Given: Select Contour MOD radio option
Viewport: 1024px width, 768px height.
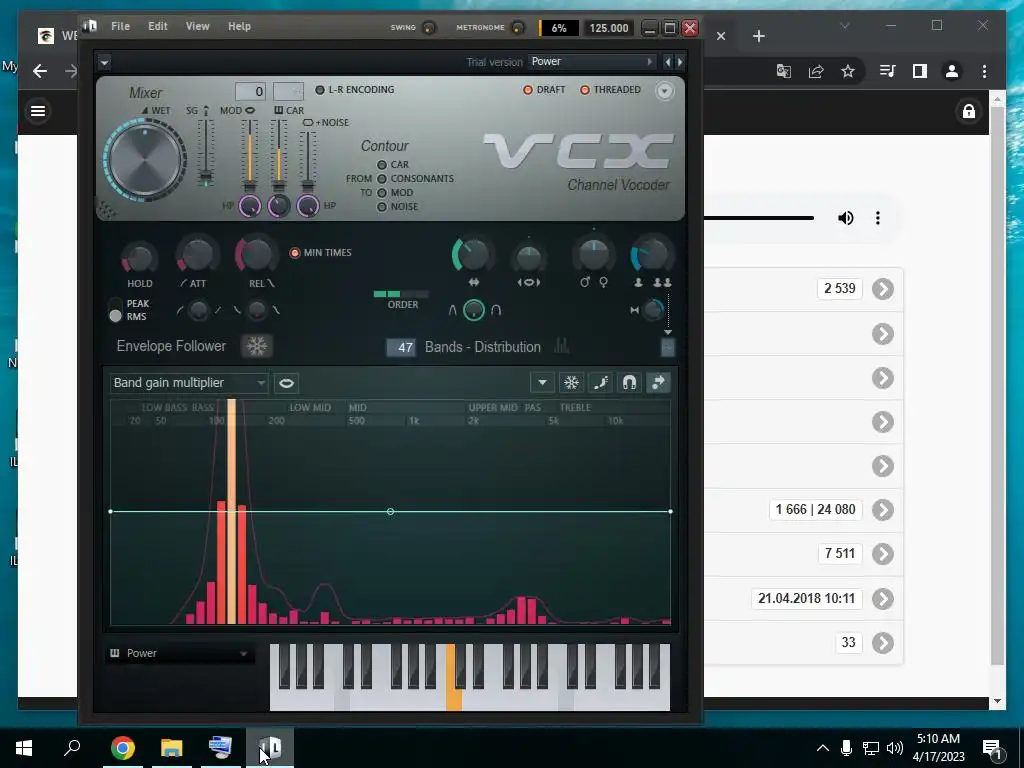Looking at the screenshot, I should [382, 193].
